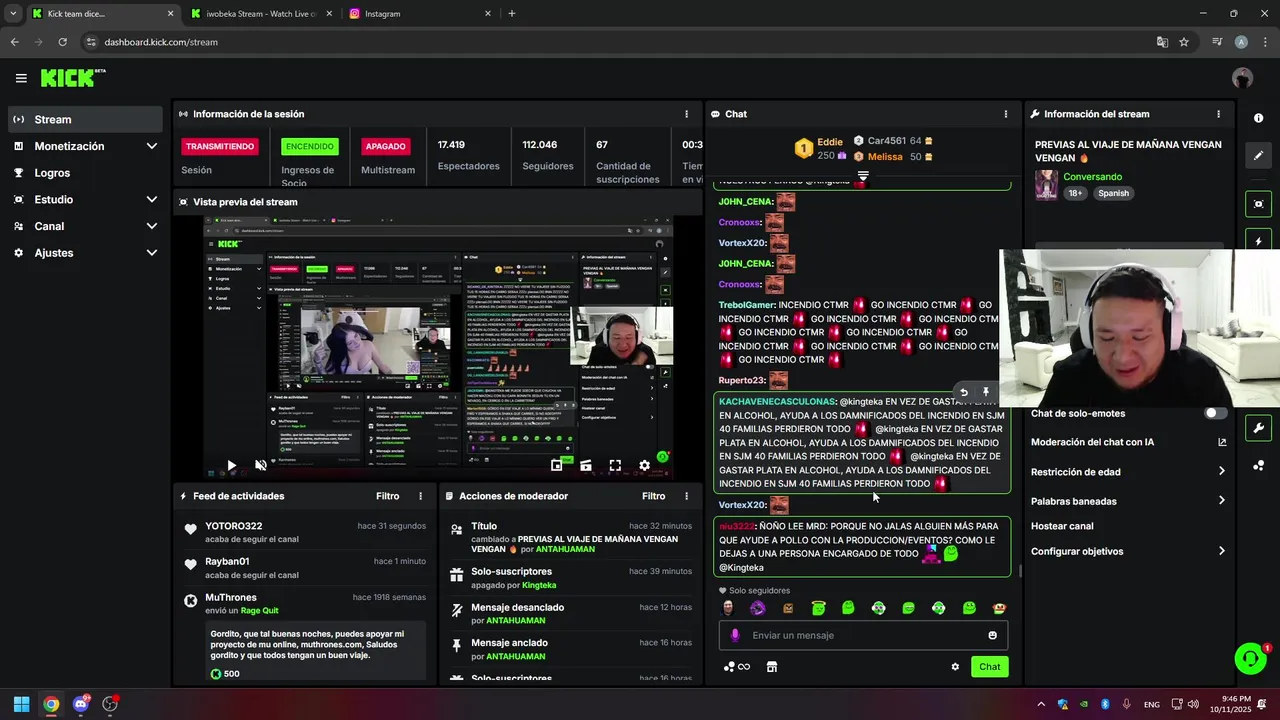Click the APAGADO Multistream badge
This screenshot has height=720, width=1280.
coord(385,146)
